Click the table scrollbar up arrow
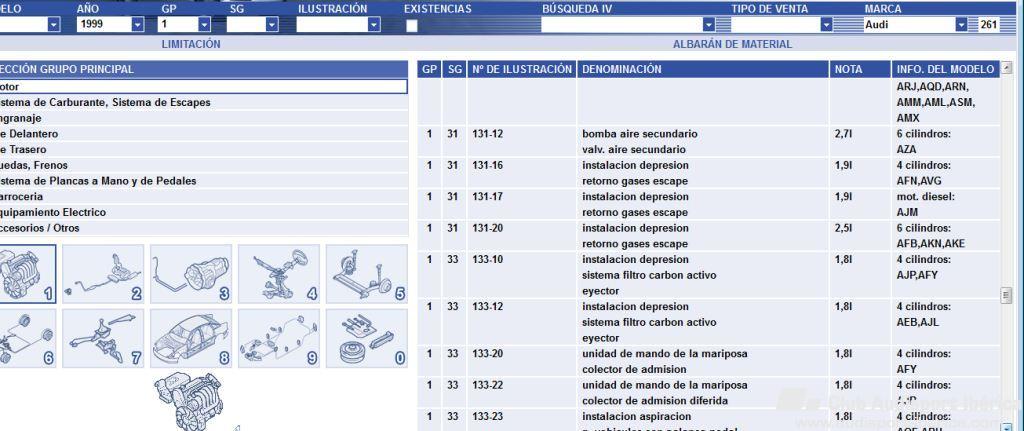Viewport: 1024px width, 431px height. point(1006,67)
